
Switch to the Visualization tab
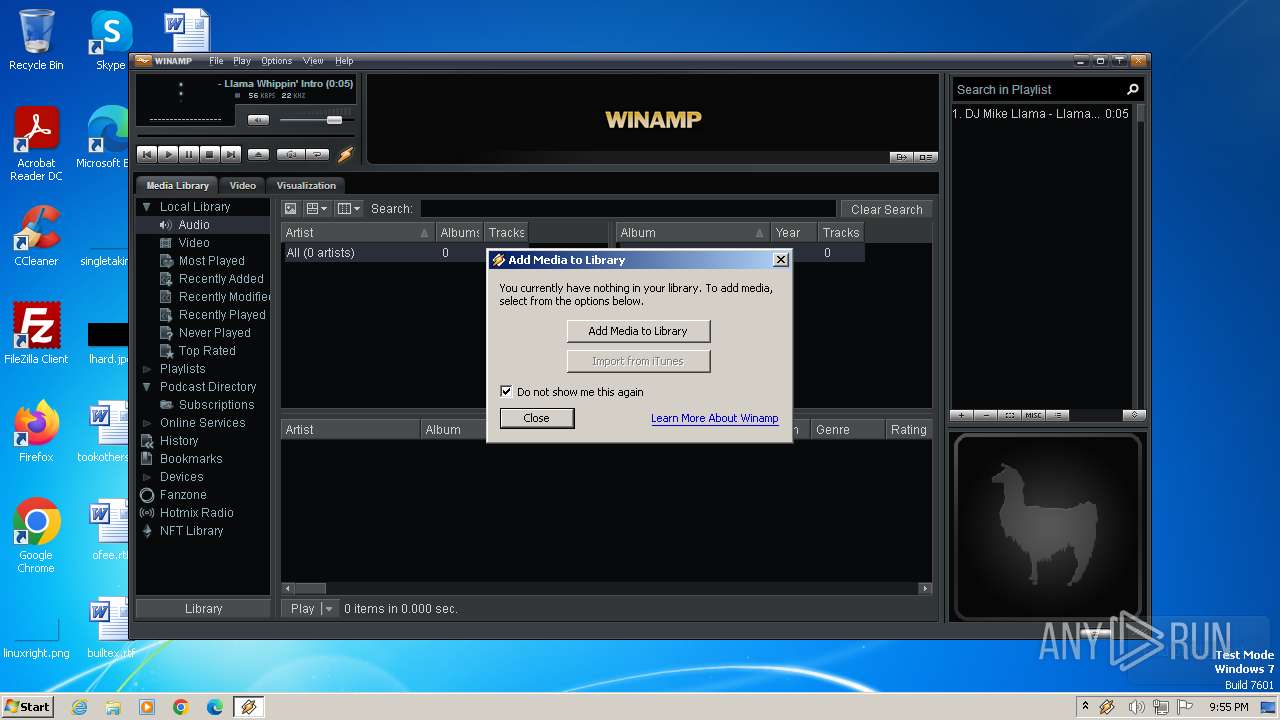coord(306,185)
